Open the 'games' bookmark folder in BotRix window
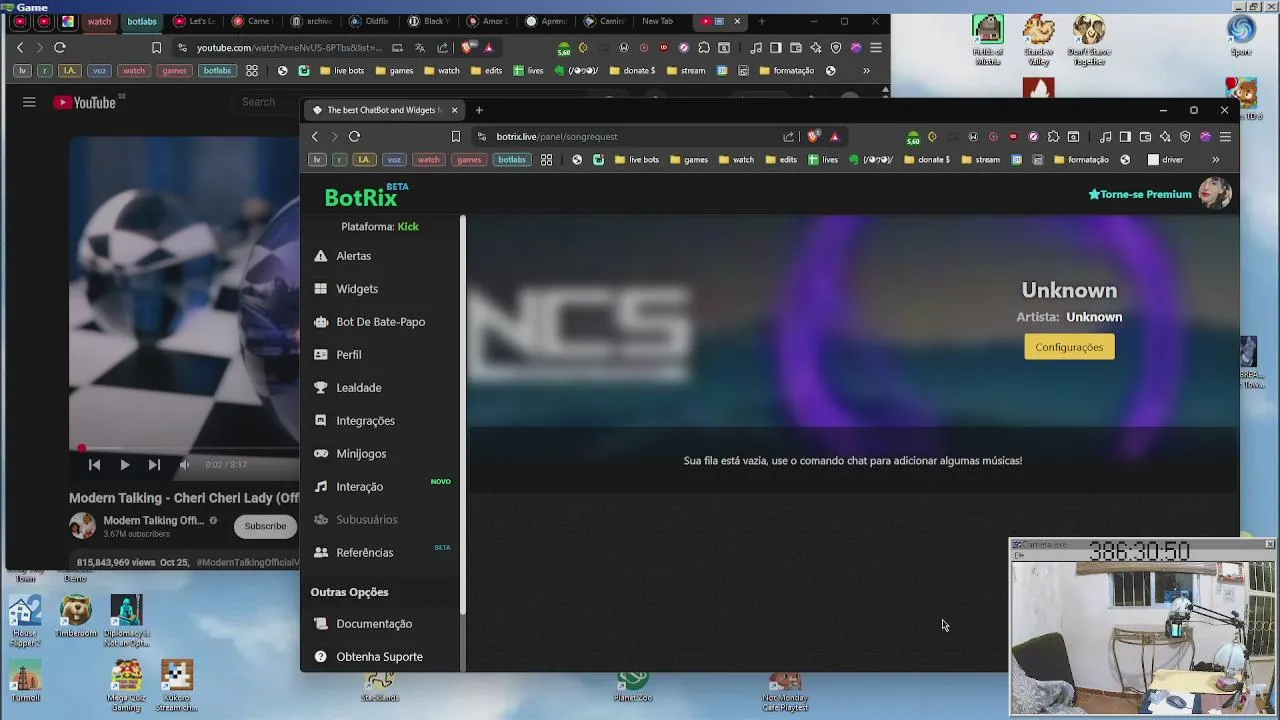 point(689,160)
